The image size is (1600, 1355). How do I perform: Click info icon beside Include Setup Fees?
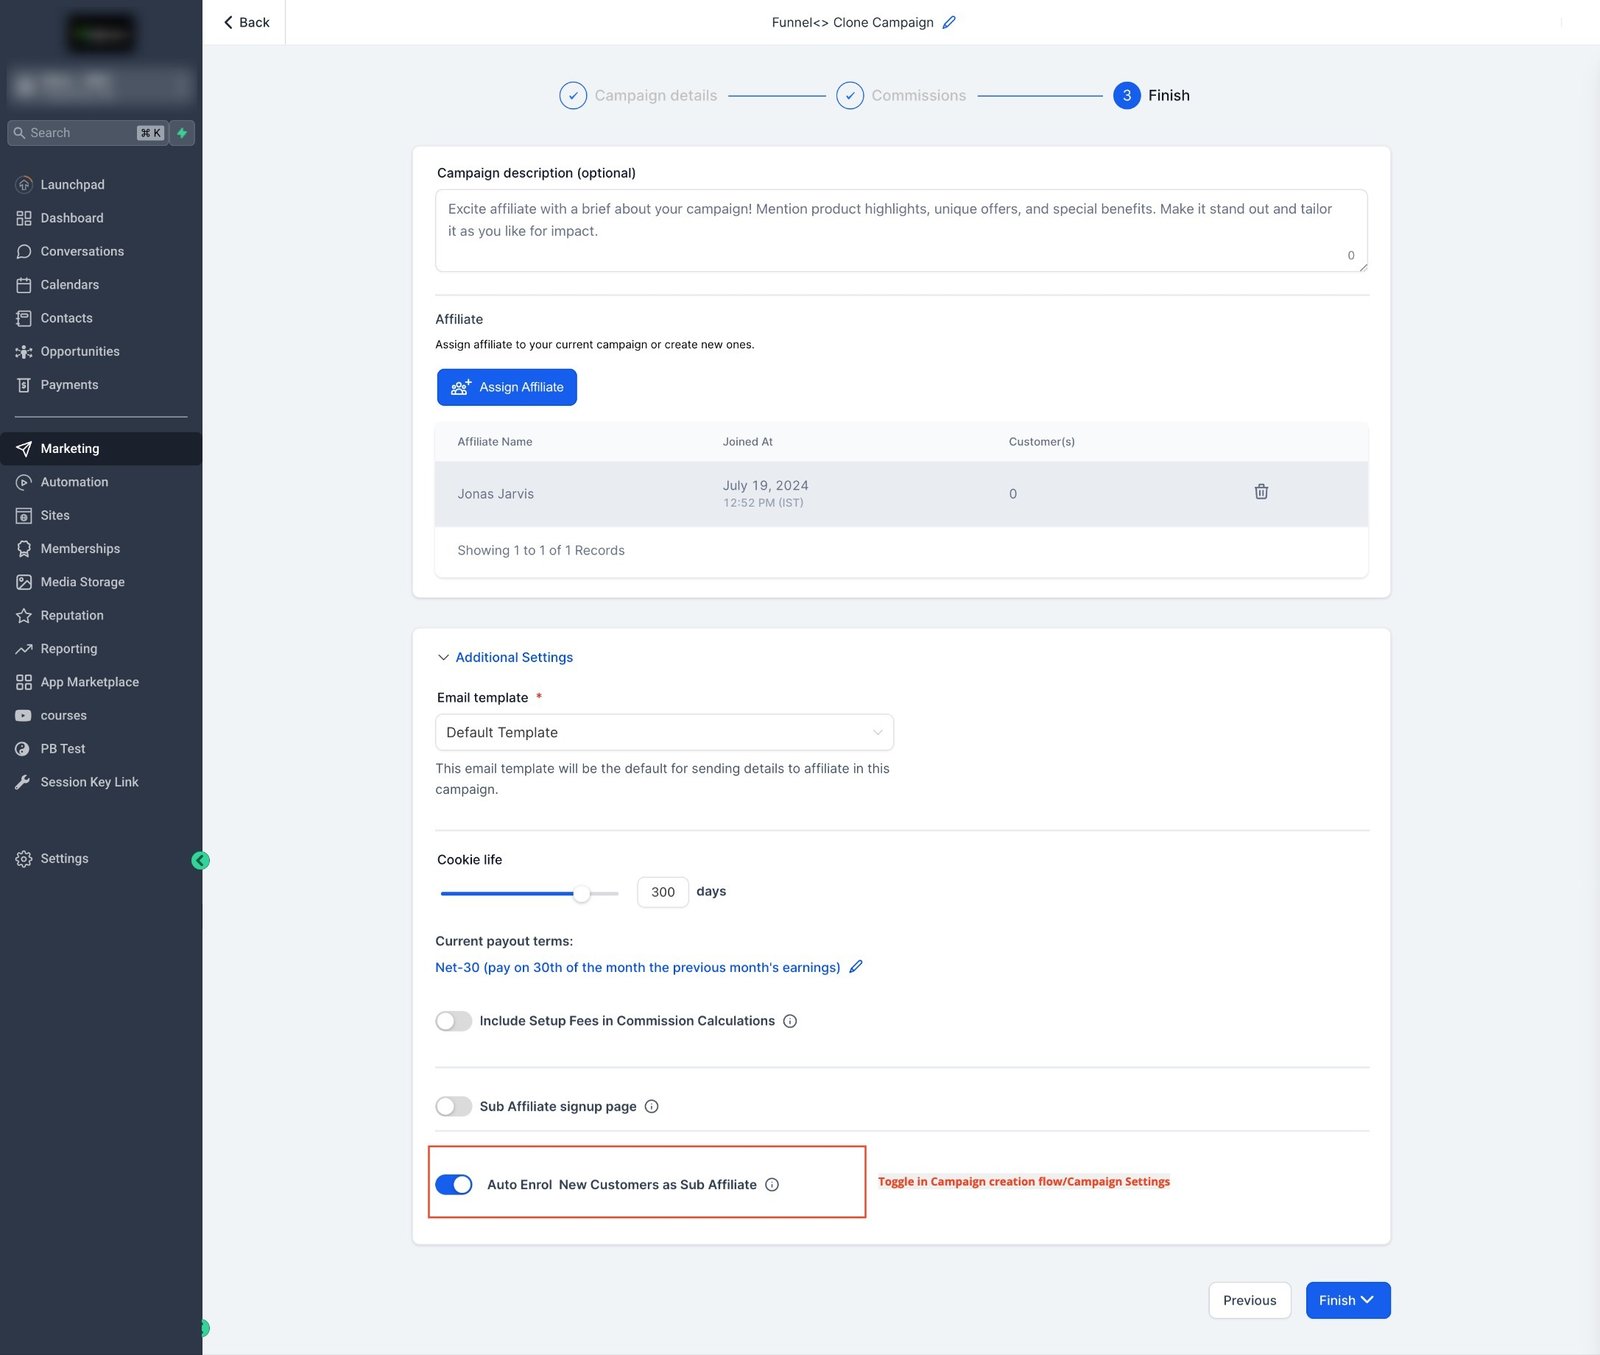(x=790, y=1021)
